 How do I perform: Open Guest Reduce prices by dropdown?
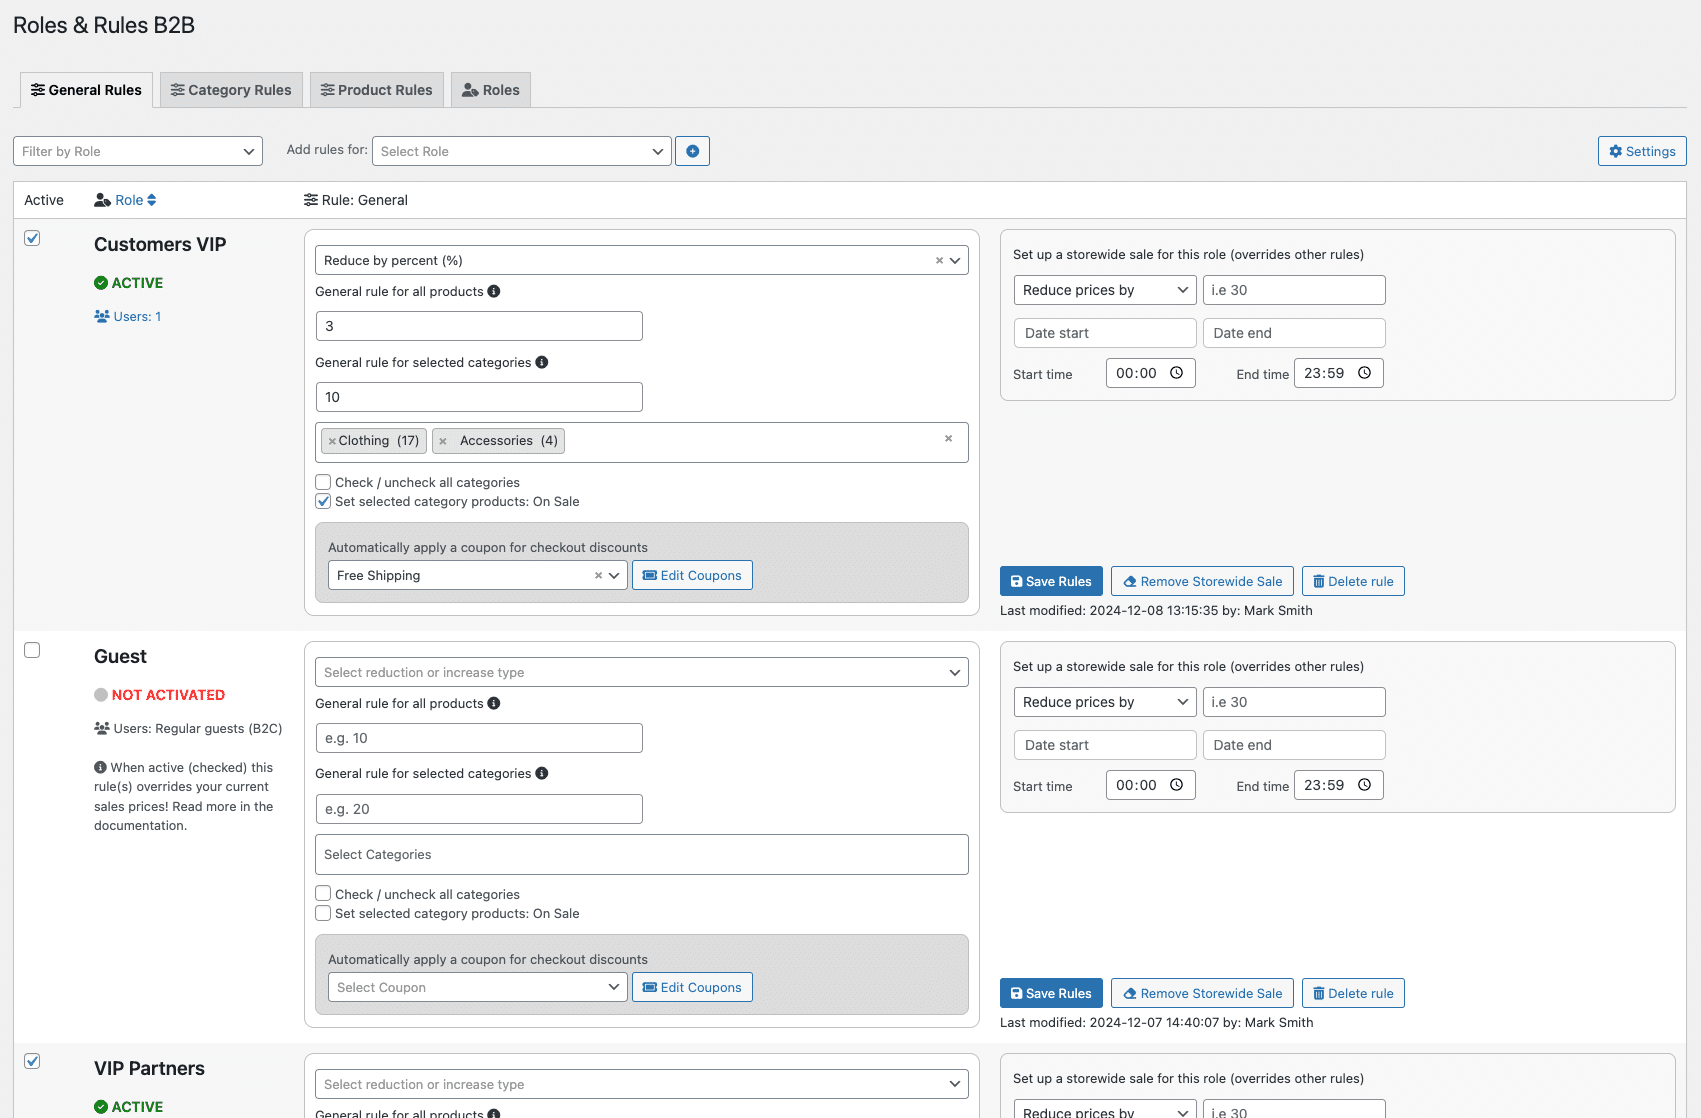point(1104,702)
